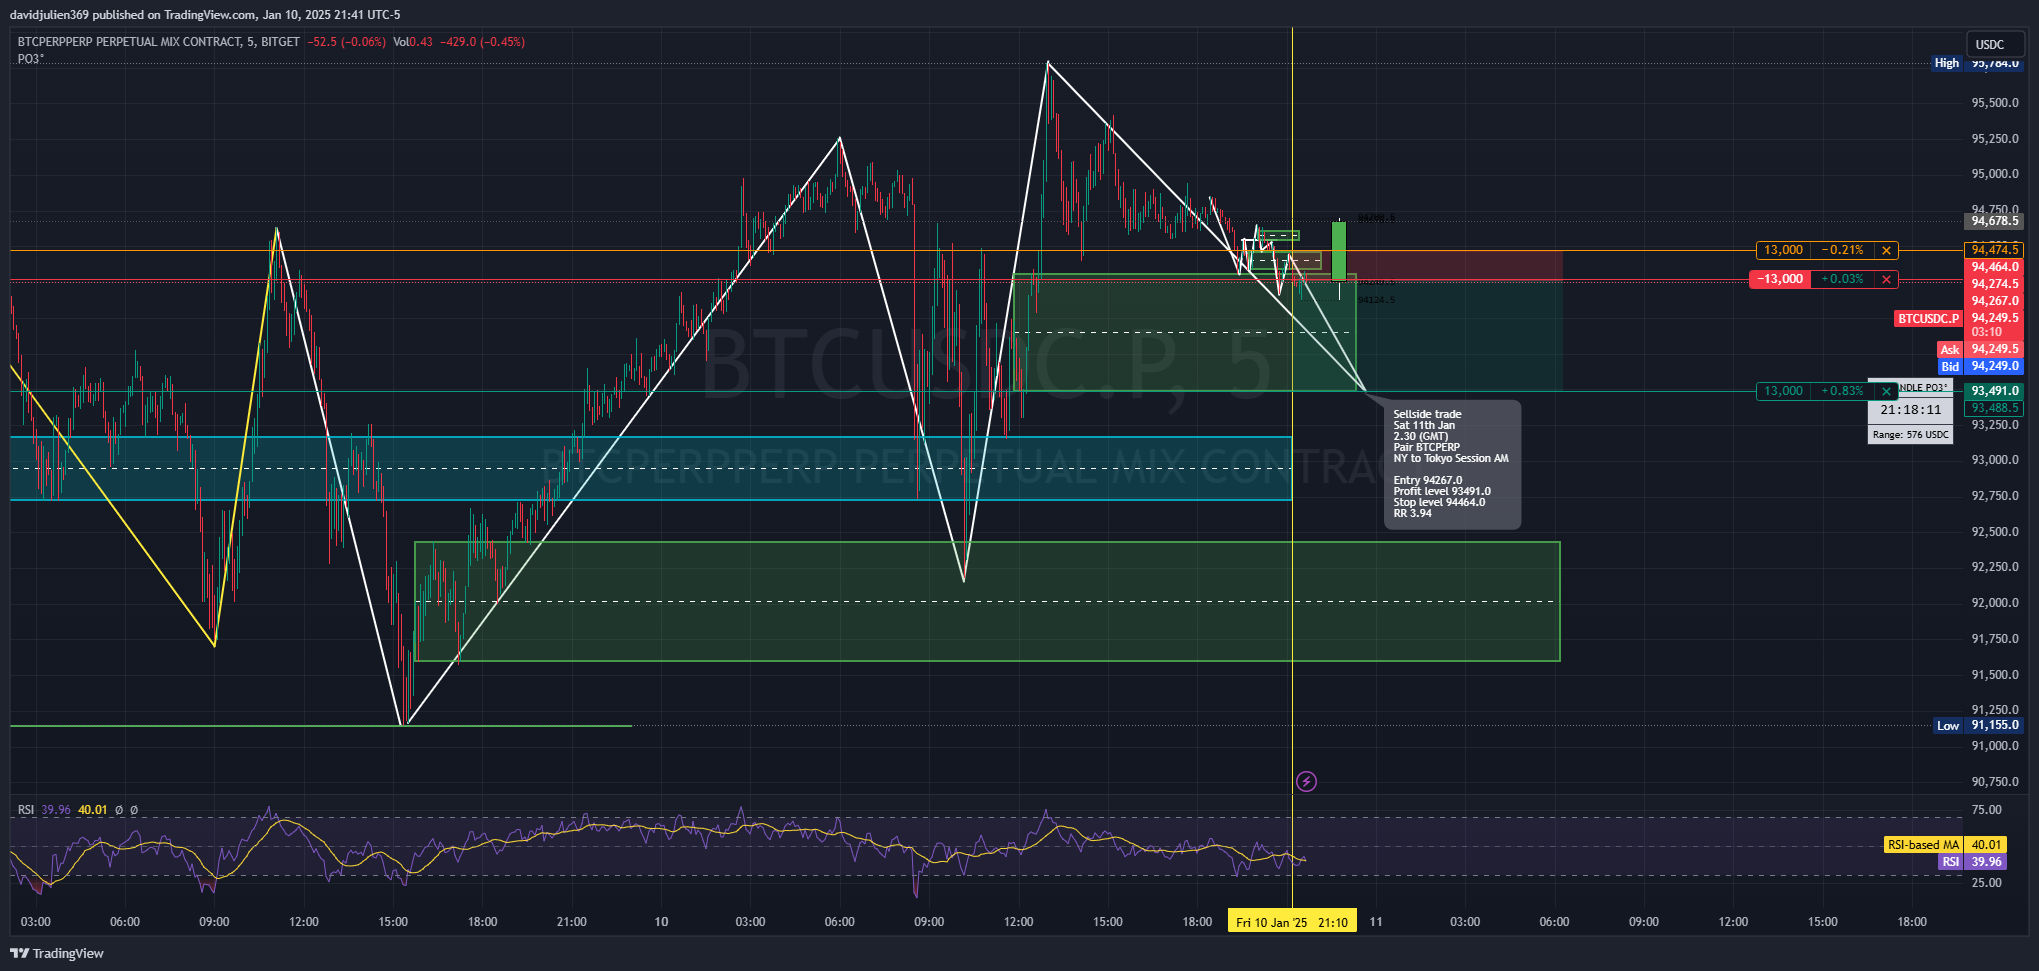Select the orange 13,000 order quantity label

click(x=1783, y=250)
